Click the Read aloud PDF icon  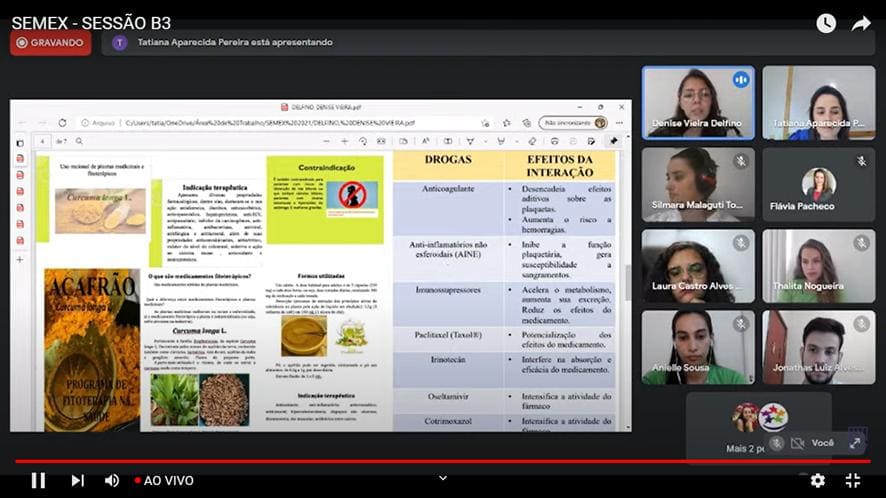(x=425, y=141)
